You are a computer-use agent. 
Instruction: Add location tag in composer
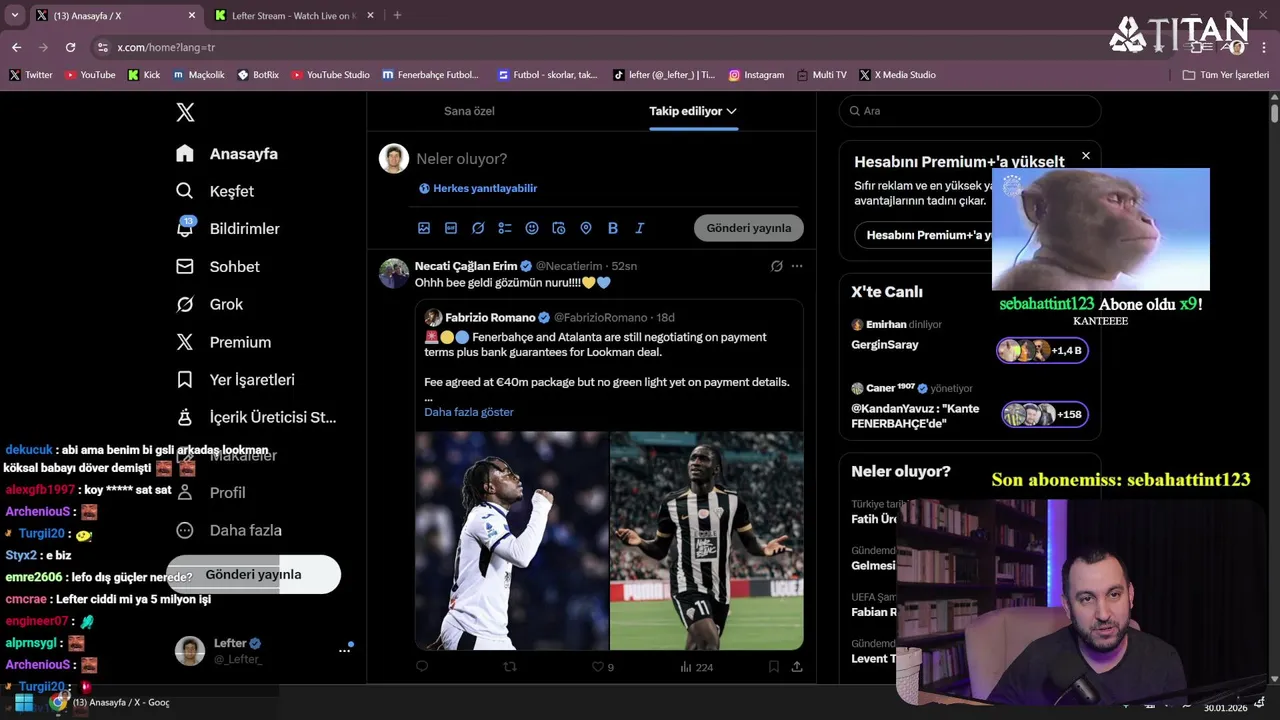point(586,228)
